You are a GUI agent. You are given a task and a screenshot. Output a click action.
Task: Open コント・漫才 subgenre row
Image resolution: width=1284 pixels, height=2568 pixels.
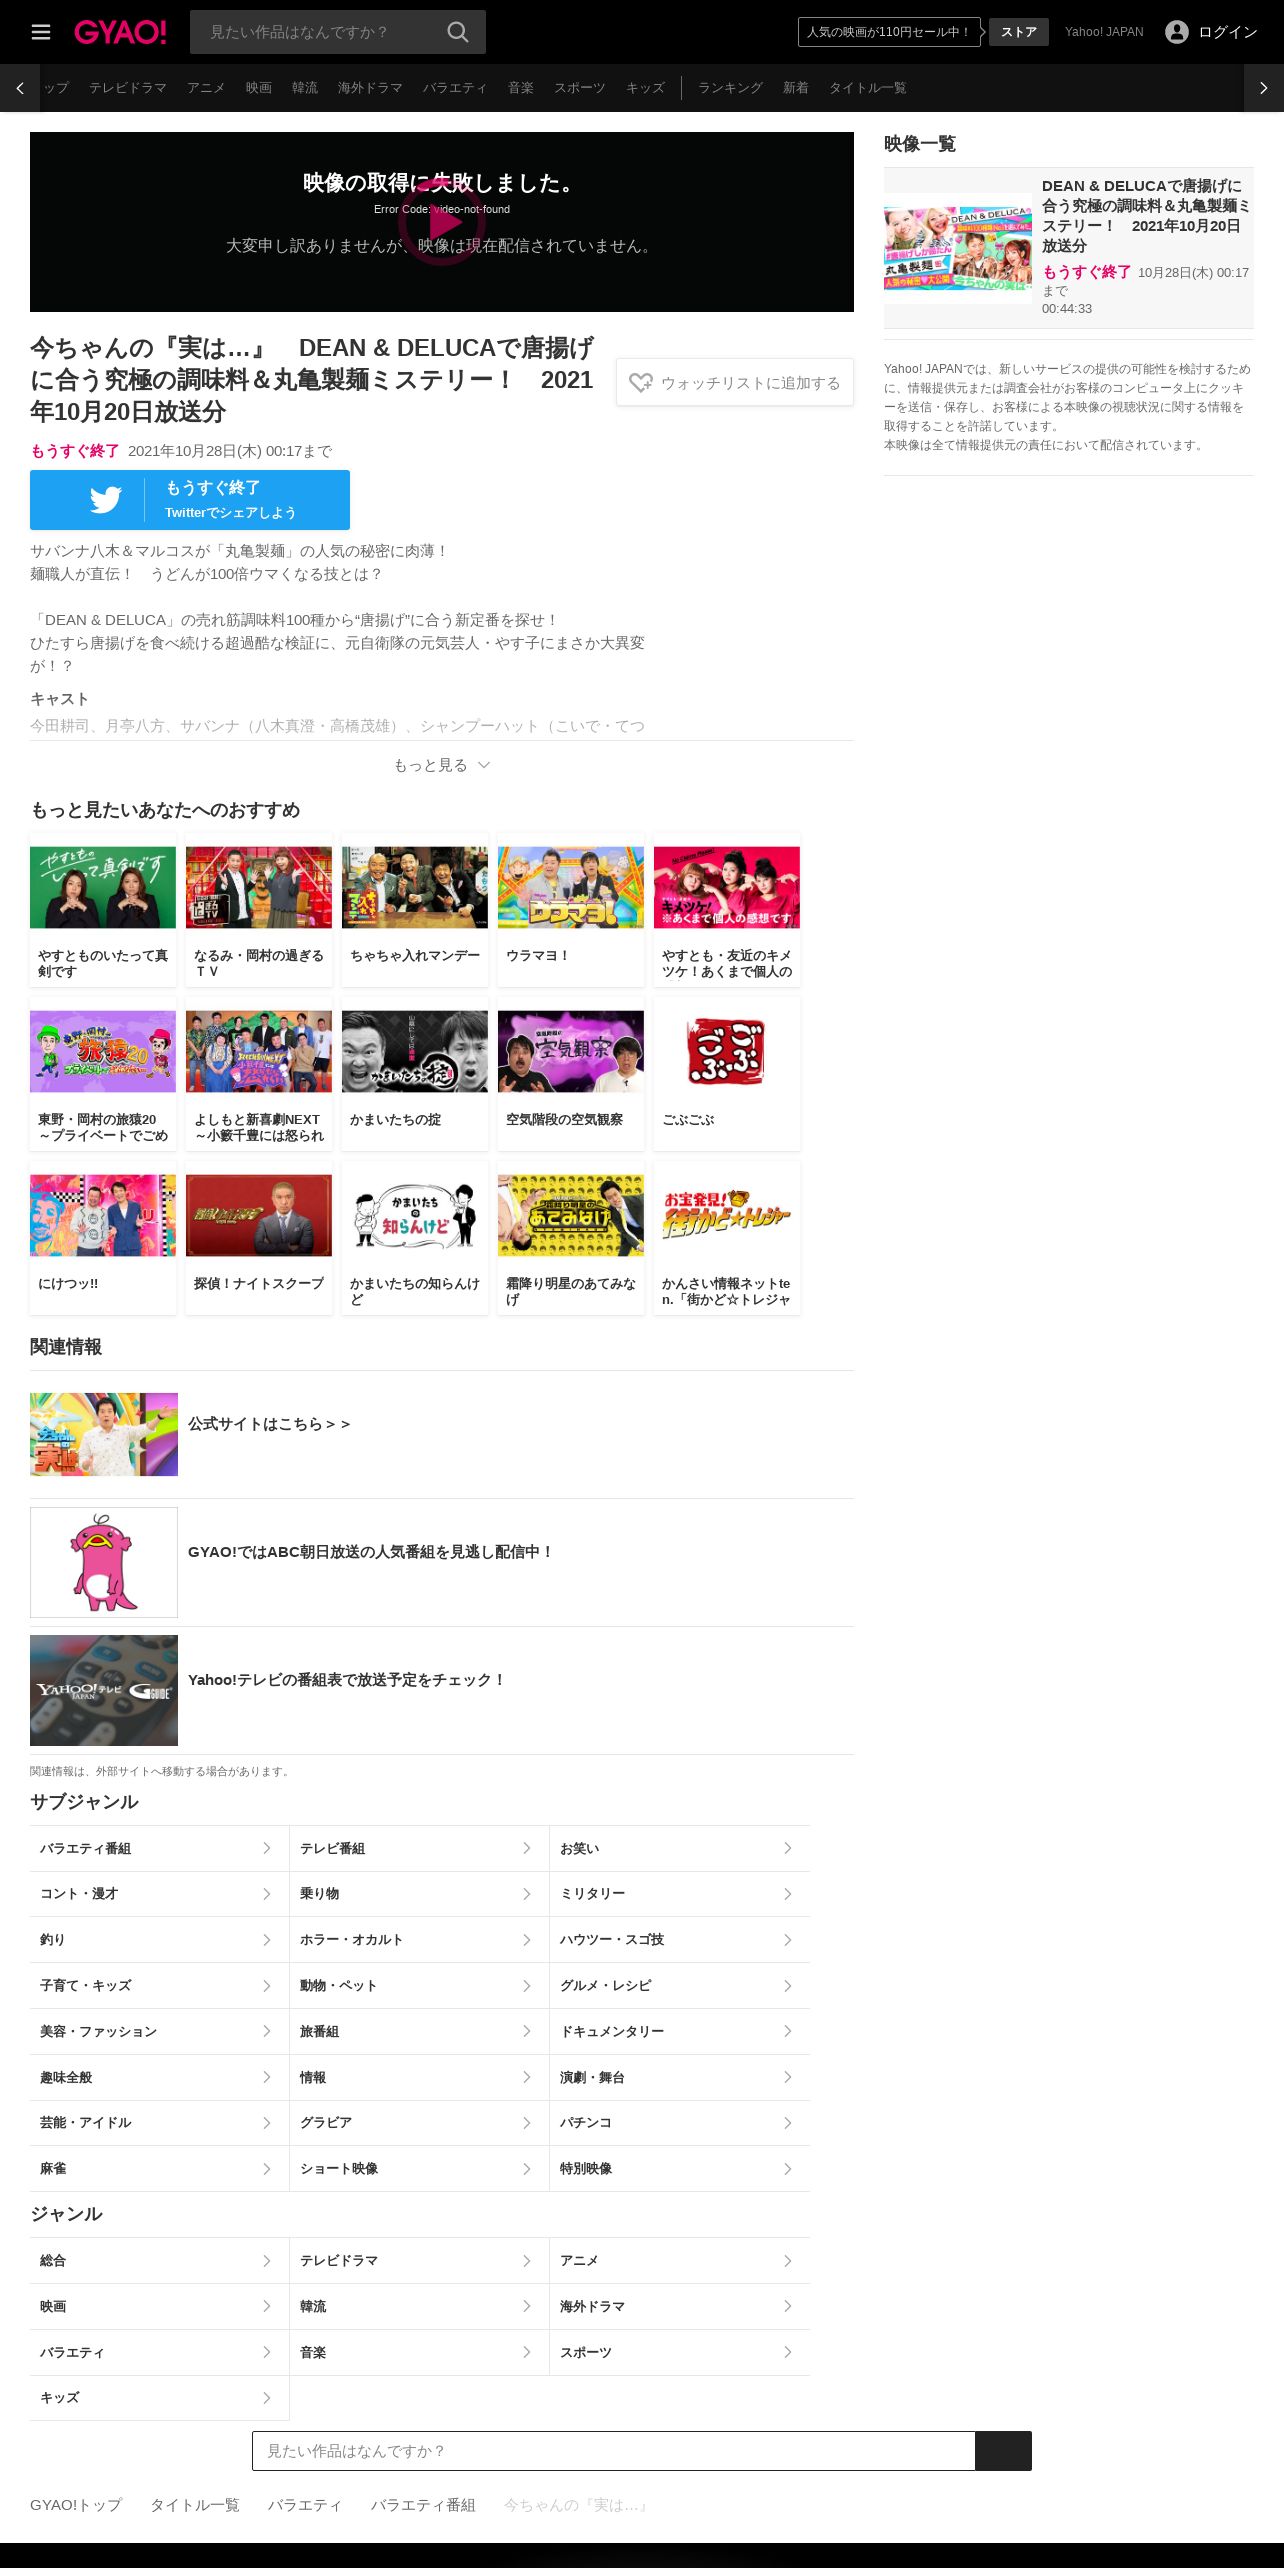click(159, 1894)
